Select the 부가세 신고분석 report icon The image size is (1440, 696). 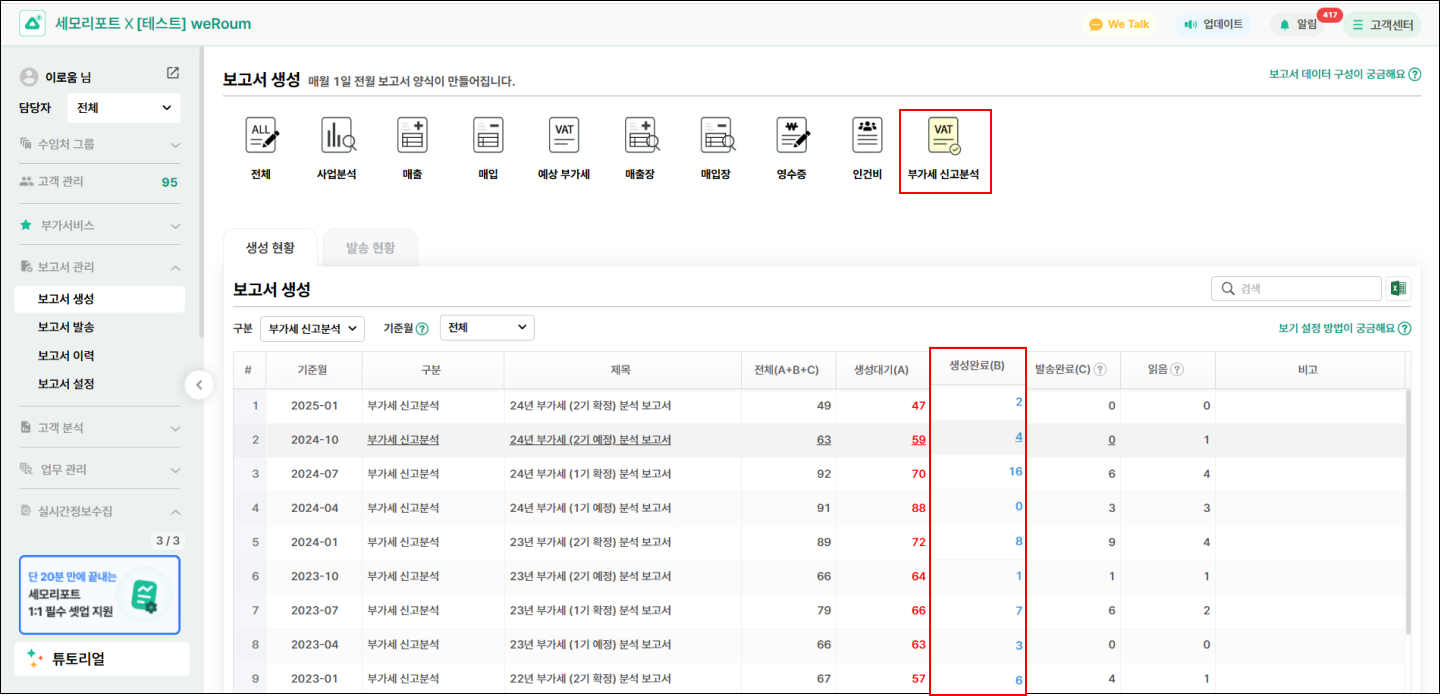coord(944,137)
